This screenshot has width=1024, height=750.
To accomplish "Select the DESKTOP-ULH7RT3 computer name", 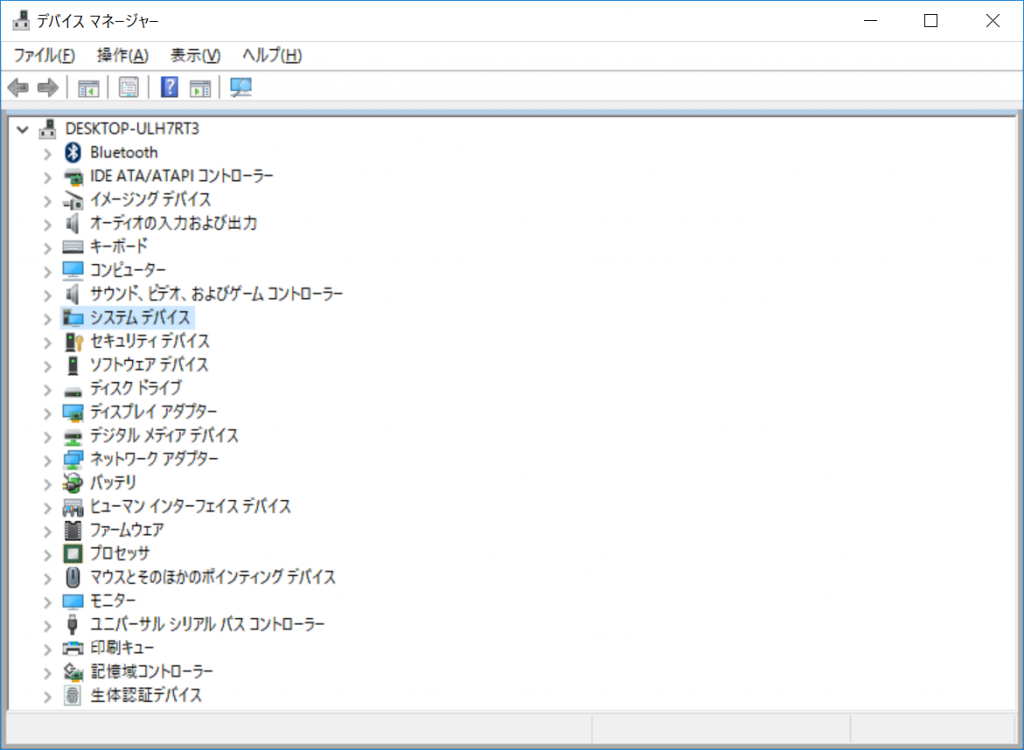I will [132, 129].
